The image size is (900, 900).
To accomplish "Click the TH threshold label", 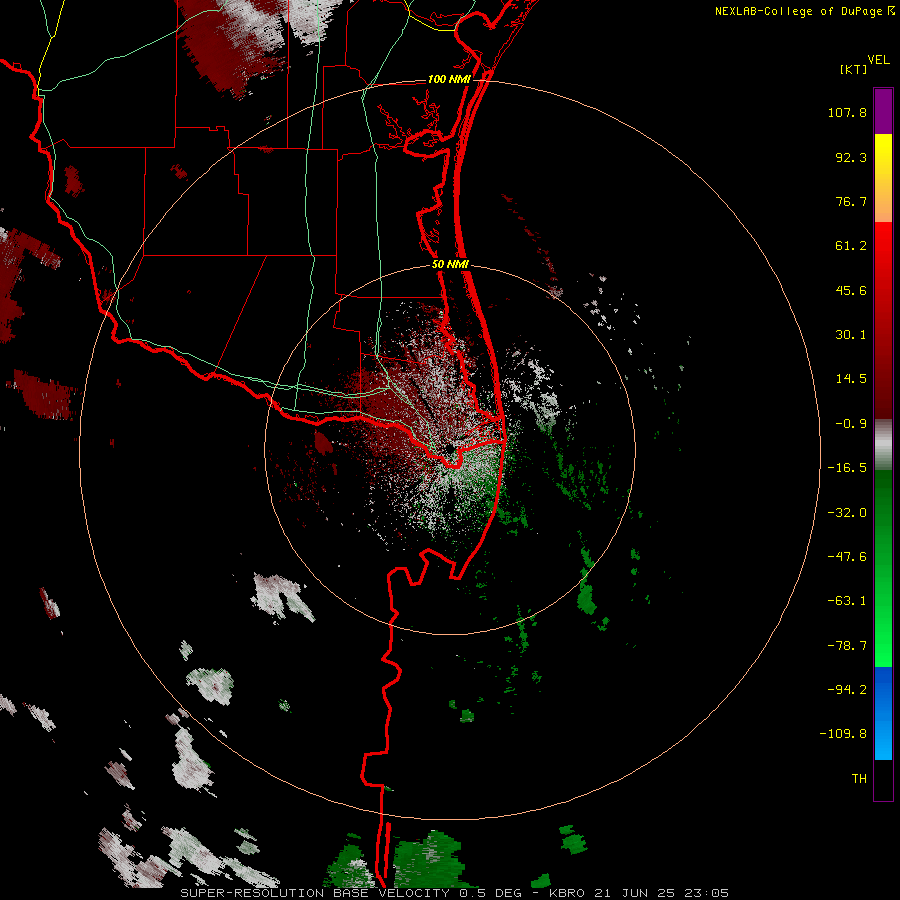I will pyautogui.click(x=859, y=779).
